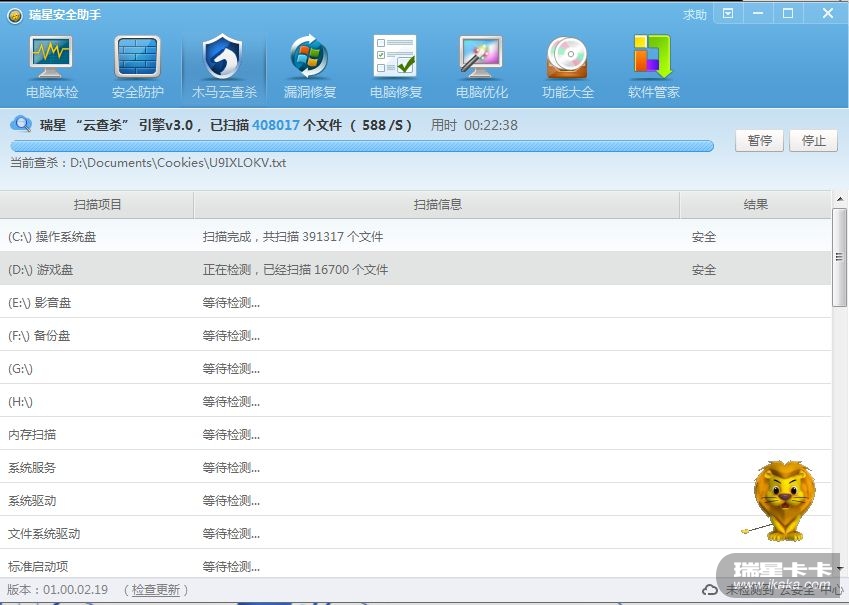This screenshot has width=849, height=605.
Task: Click the vertical scrollbar thumb
Action: (x=840, y=257)
